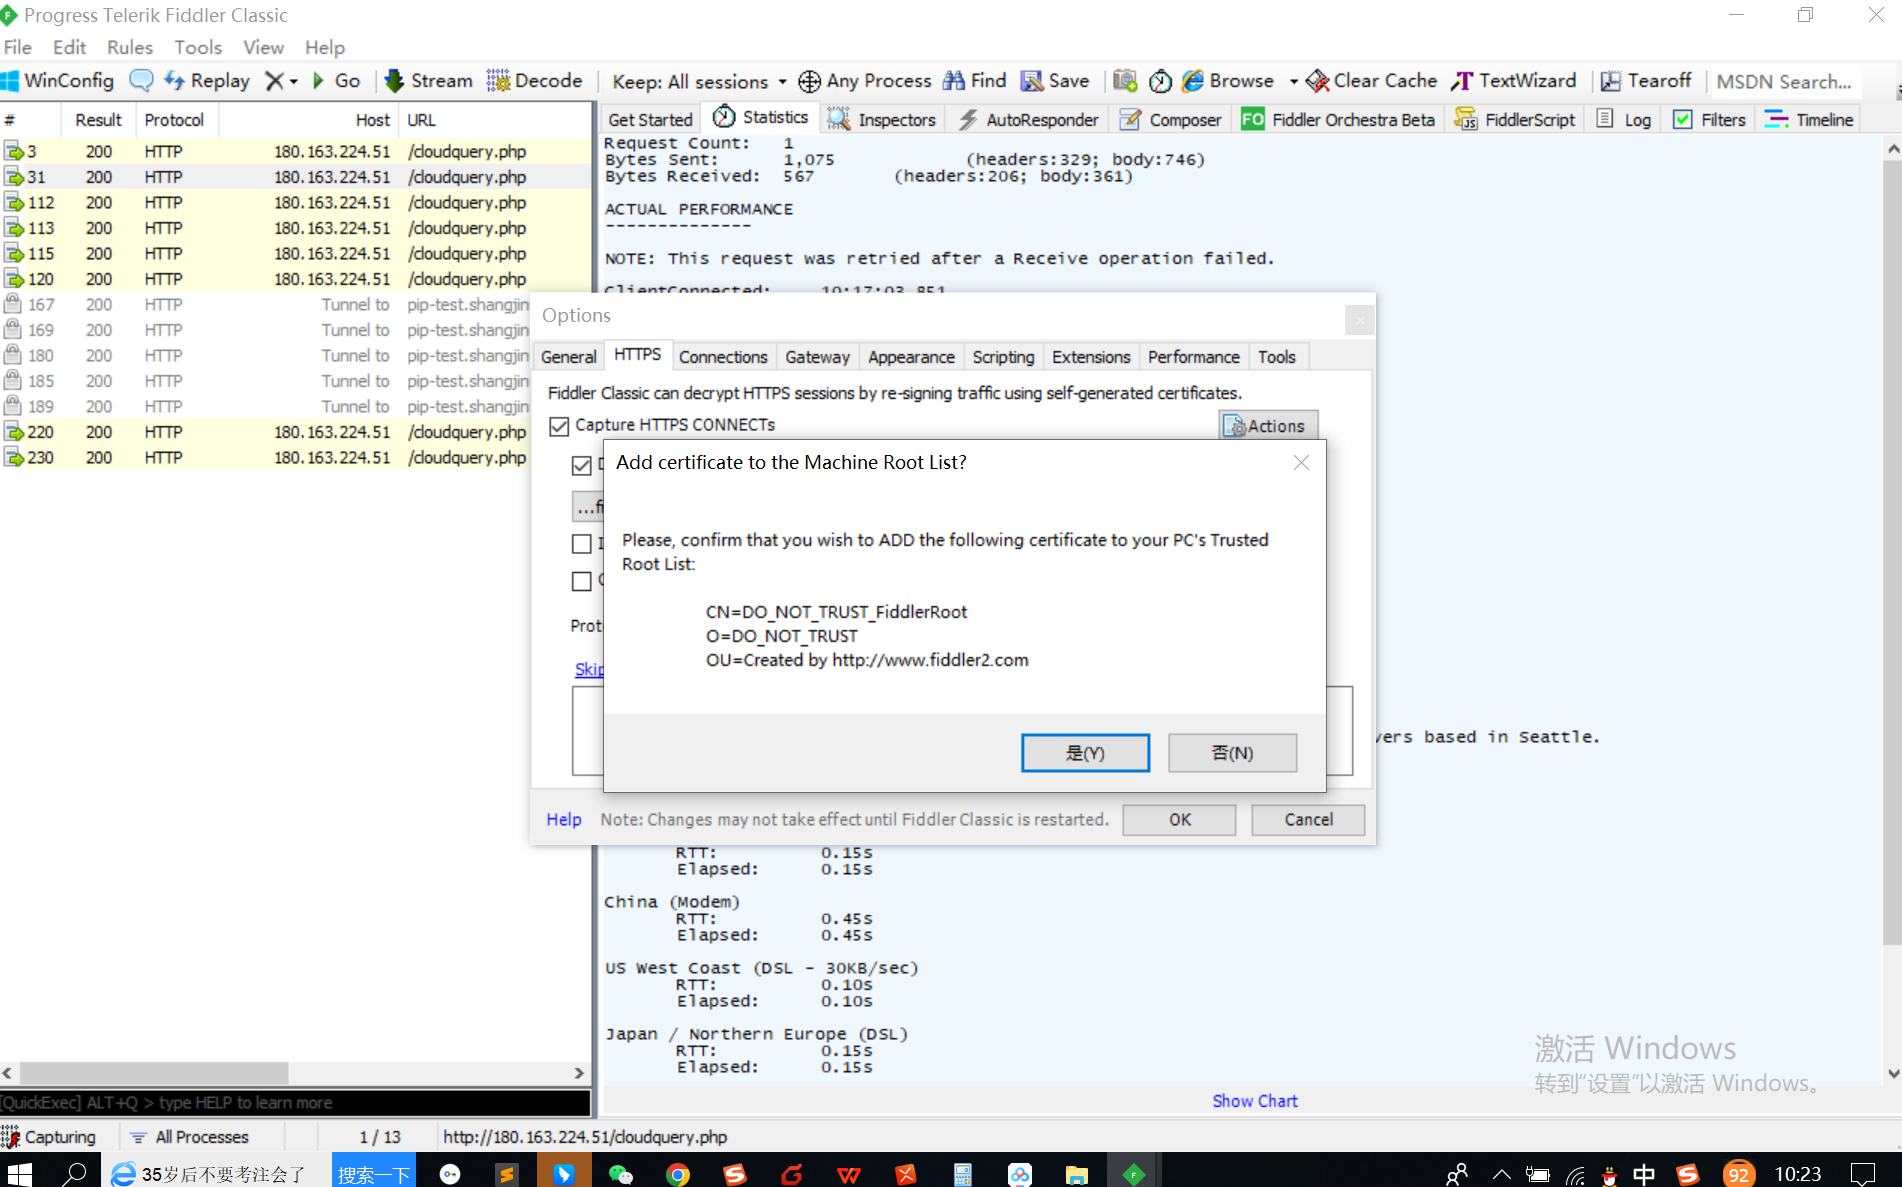Image resolution: width=1902 pixels, height=1187 pixels.
Task: Click the Remove X toolbar icon
Action: point(274,81)
